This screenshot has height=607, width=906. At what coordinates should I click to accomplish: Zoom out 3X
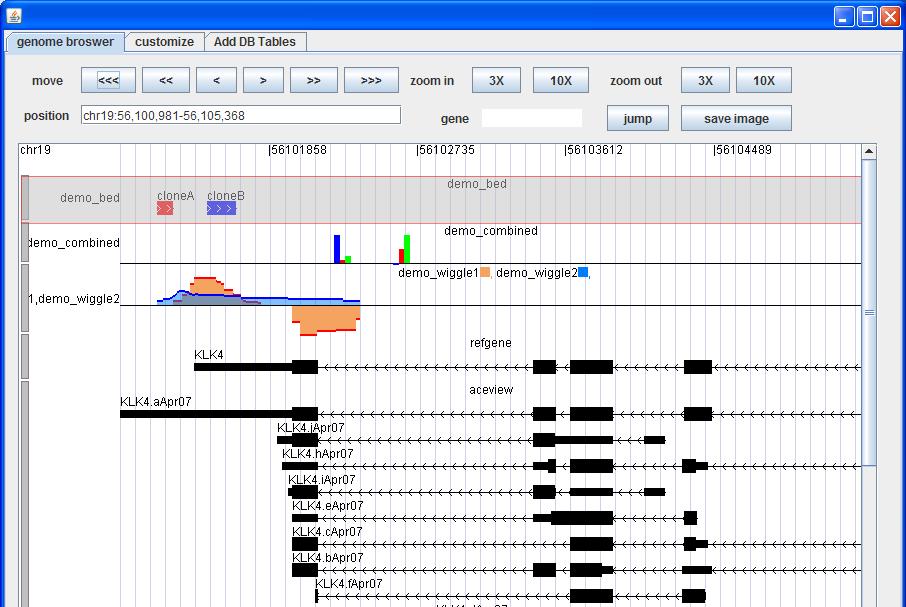pyautogui.click(x=705, y=81)
